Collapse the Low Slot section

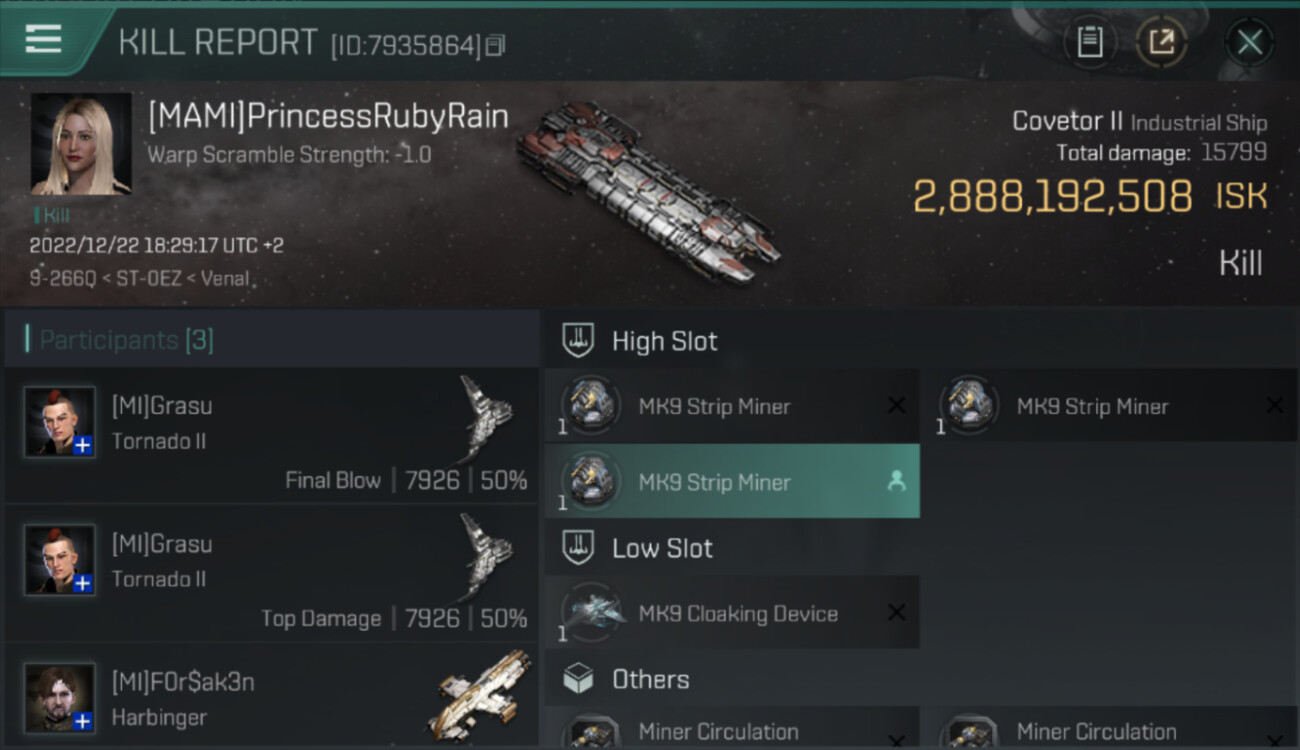point(662,548)
